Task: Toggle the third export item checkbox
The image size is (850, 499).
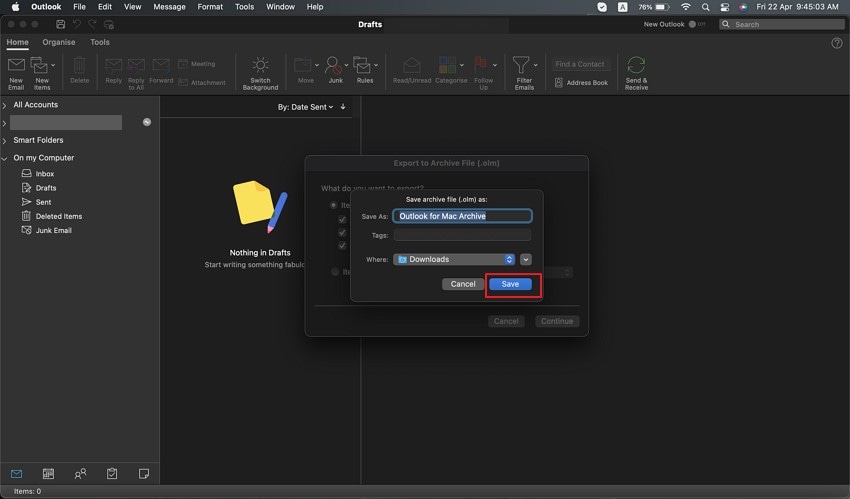Action: [x=342, y=245]
